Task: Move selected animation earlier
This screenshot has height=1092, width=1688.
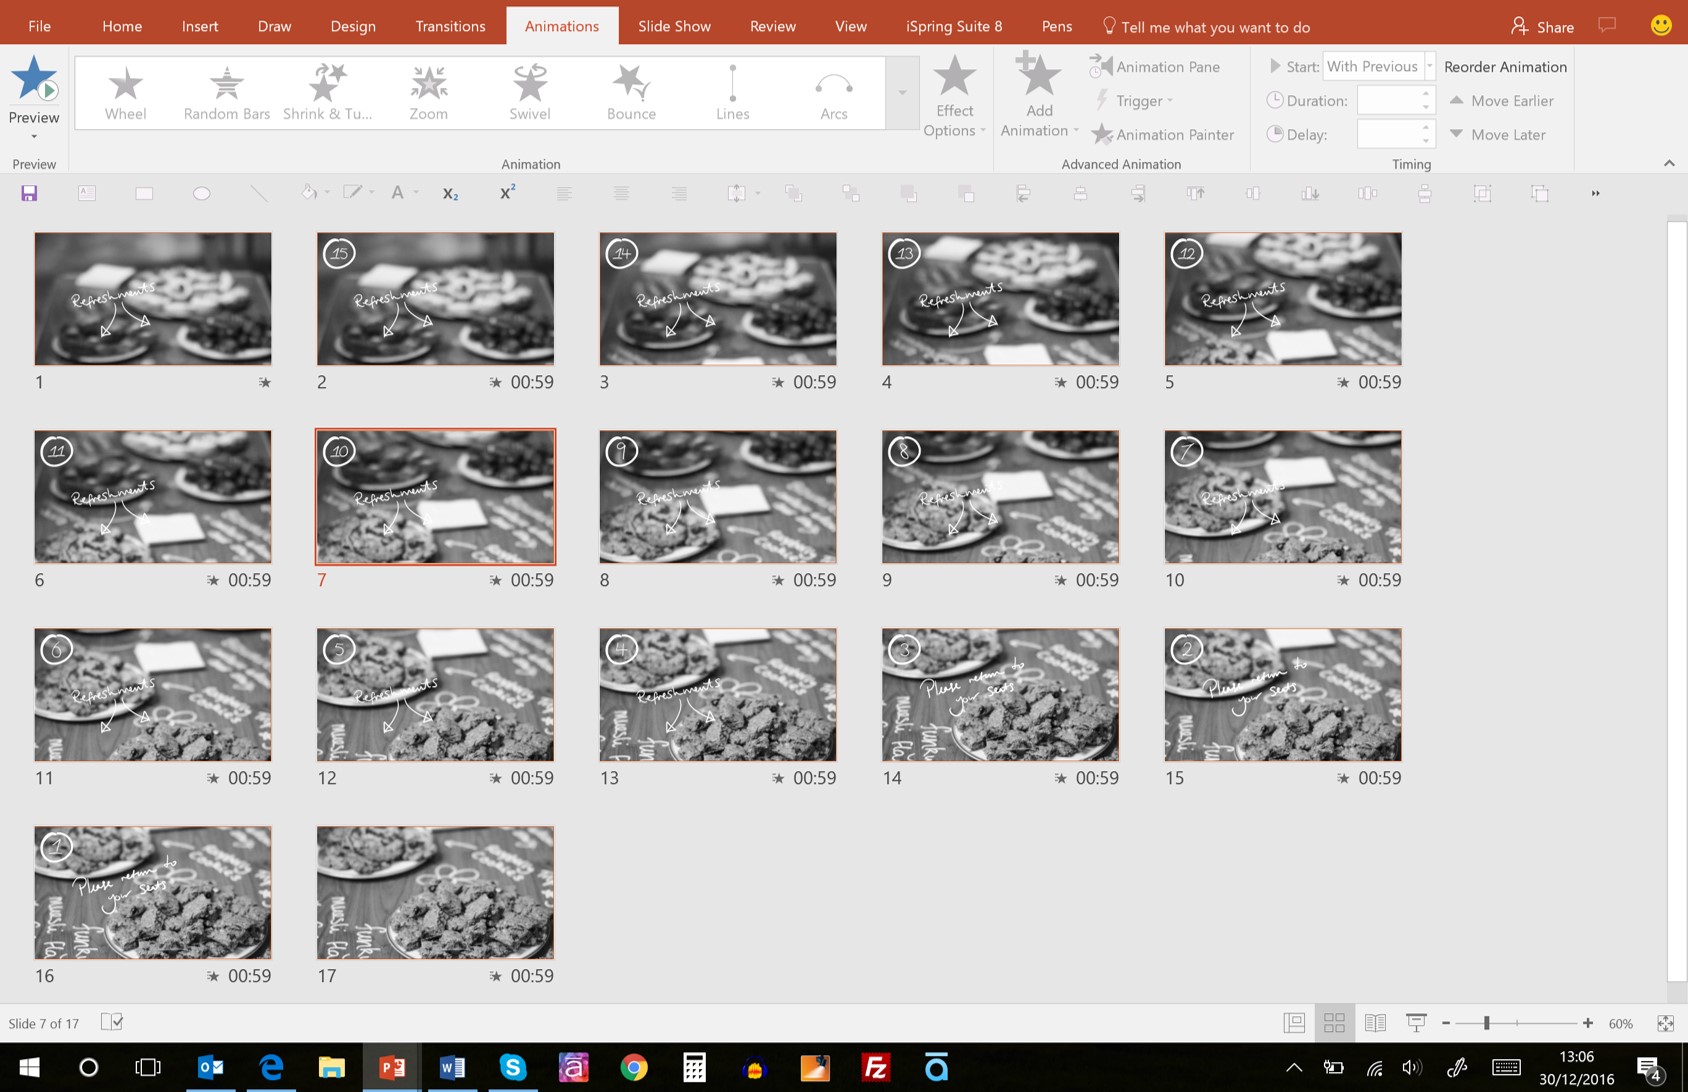Action: [x=1503, y=100]
